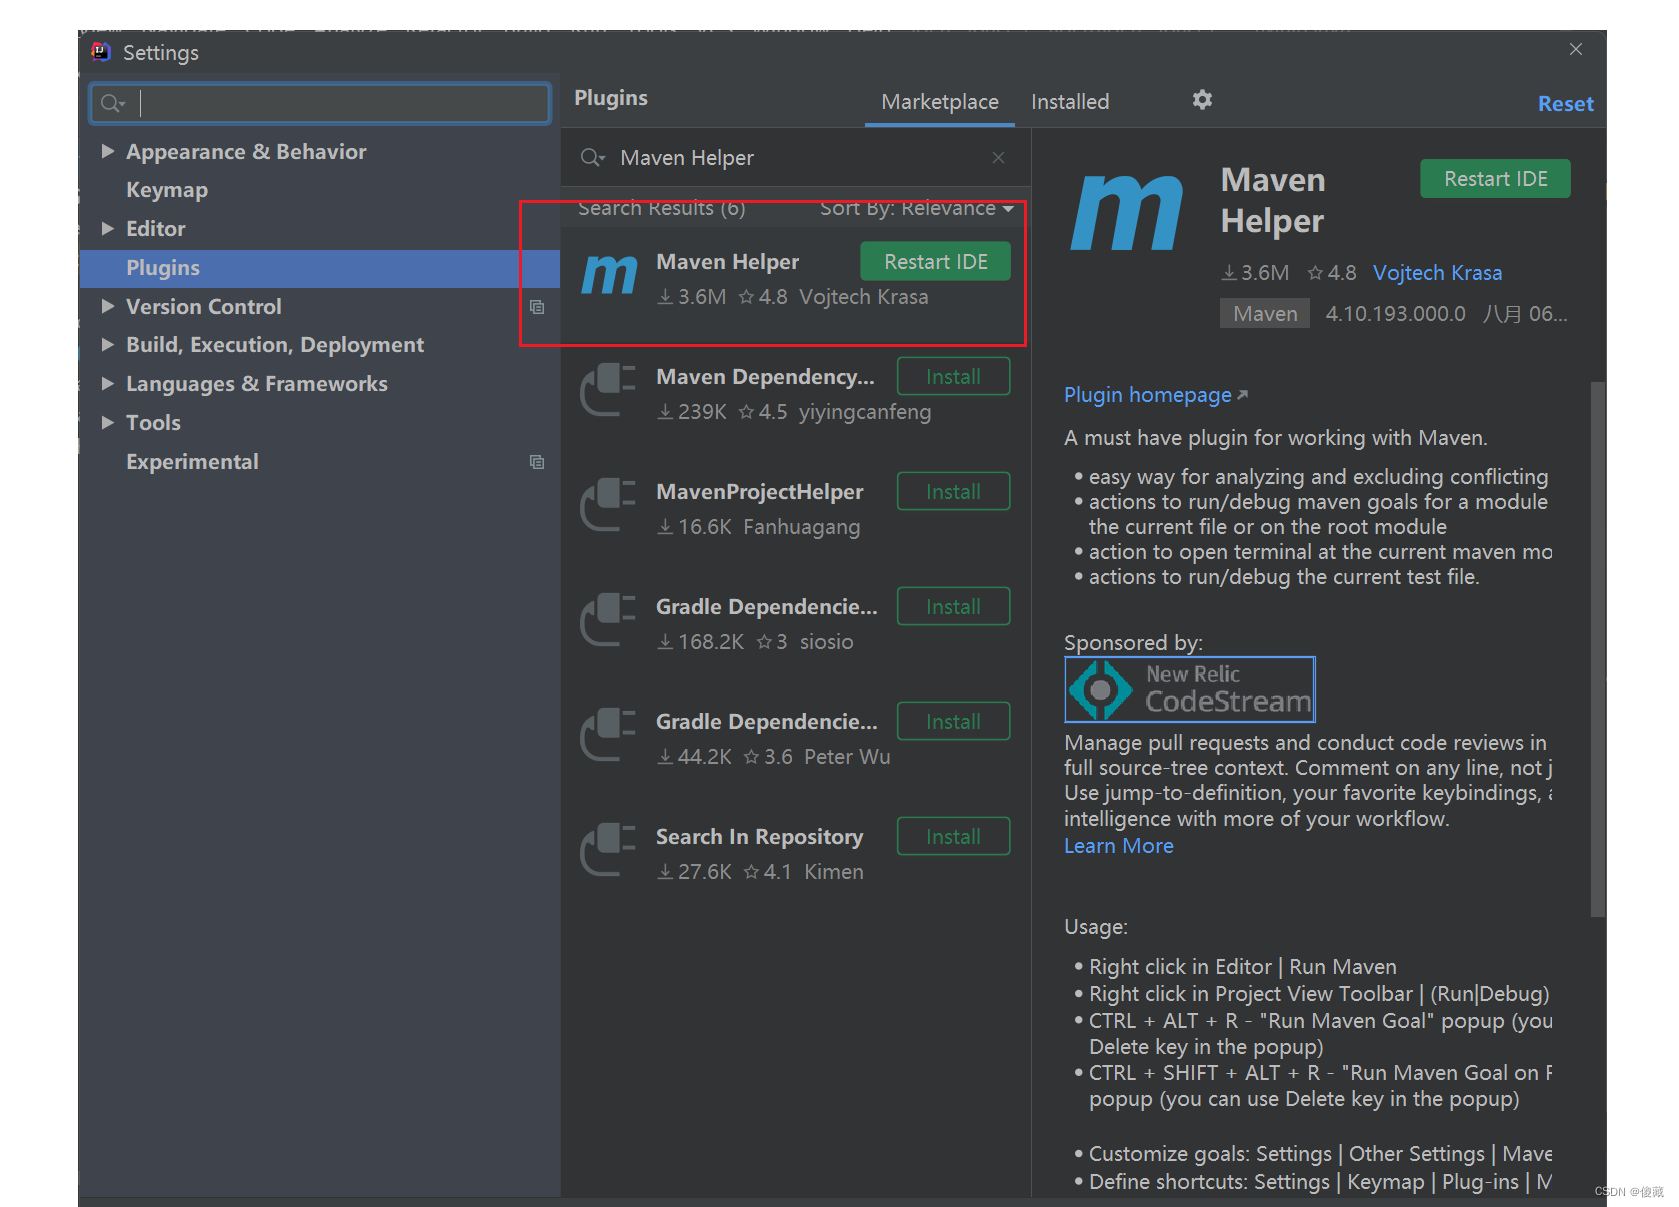Click the Maven Helper blue m logo in the results list

tap(609, 276)
